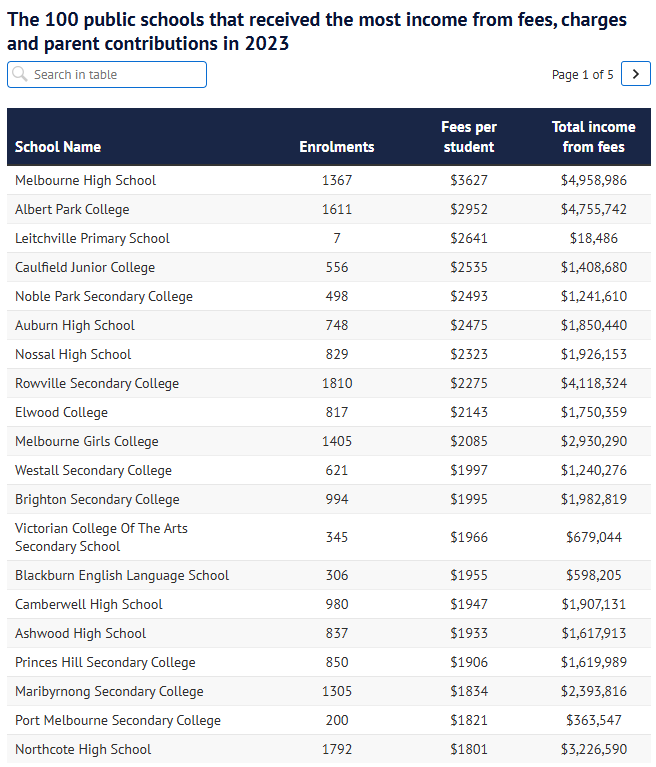This screenshot has width=656, height=767.
Task: Select Westall Secondary College name
Action: pyautogui.click(x=93, y=471)
